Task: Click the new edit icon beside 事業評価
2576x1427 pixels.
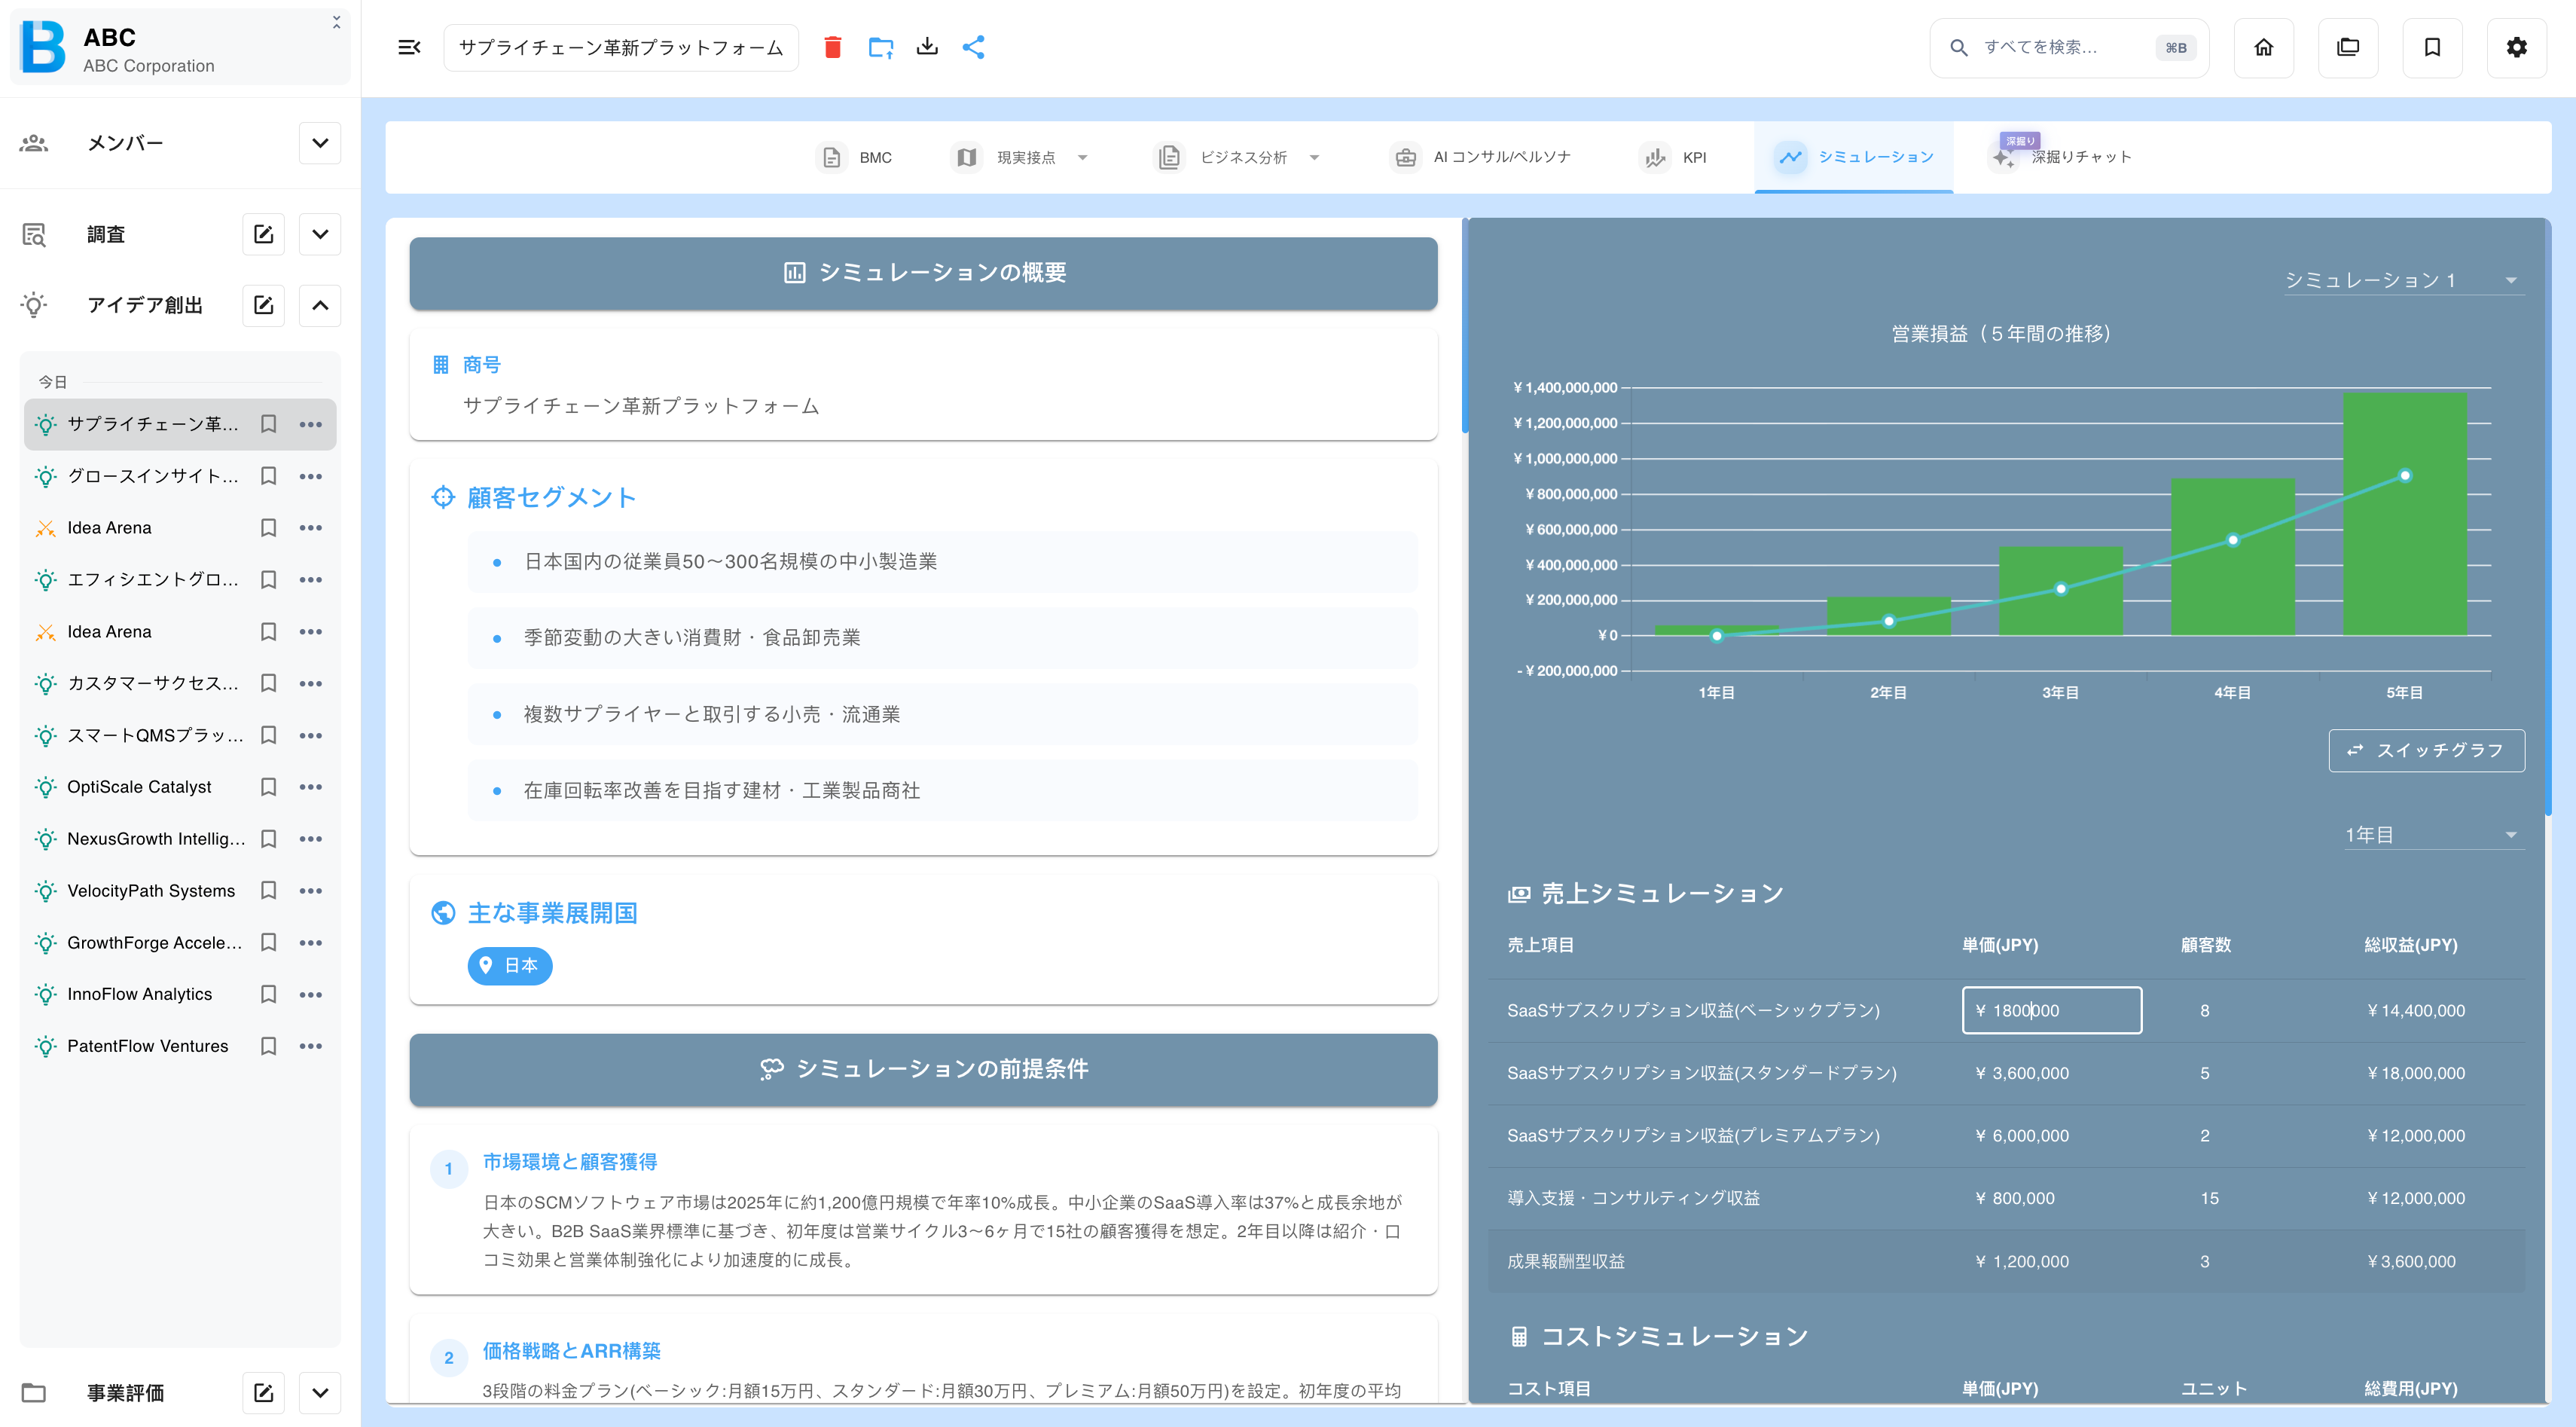Action: click(x=263, y=1392)
